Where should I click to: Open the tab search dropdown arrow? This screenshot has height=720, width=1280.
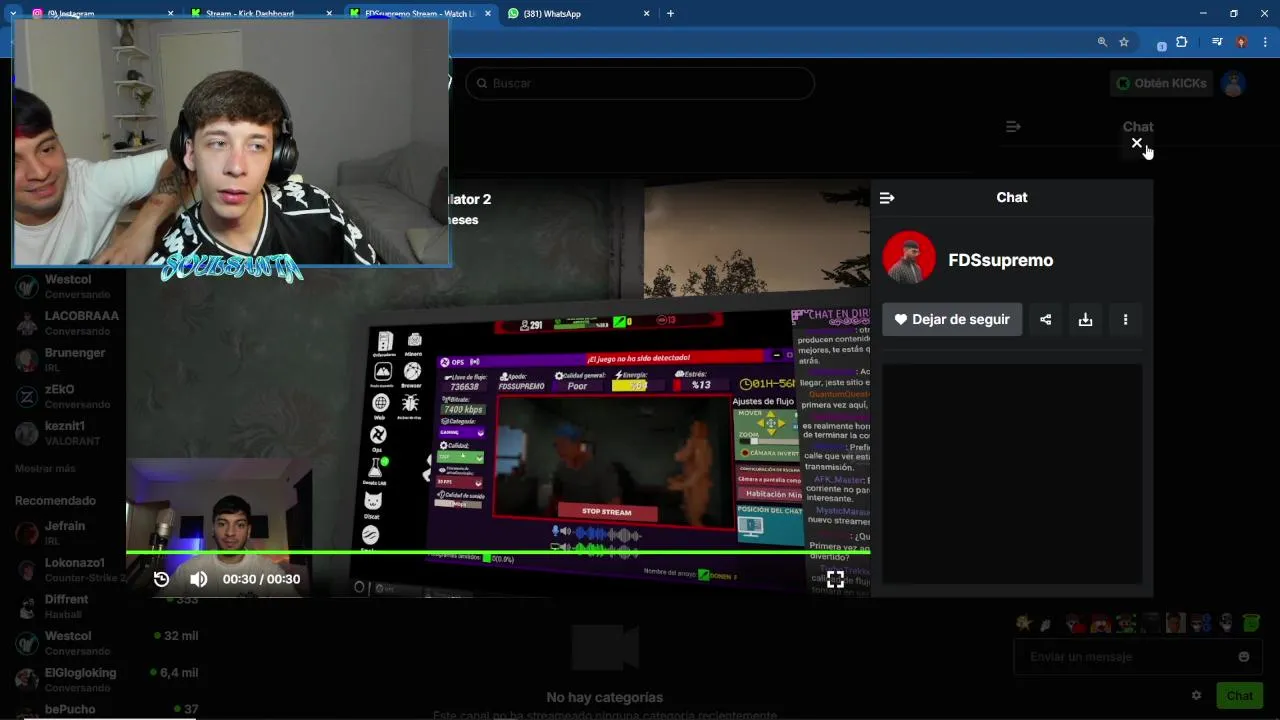(x=12, y=14)
